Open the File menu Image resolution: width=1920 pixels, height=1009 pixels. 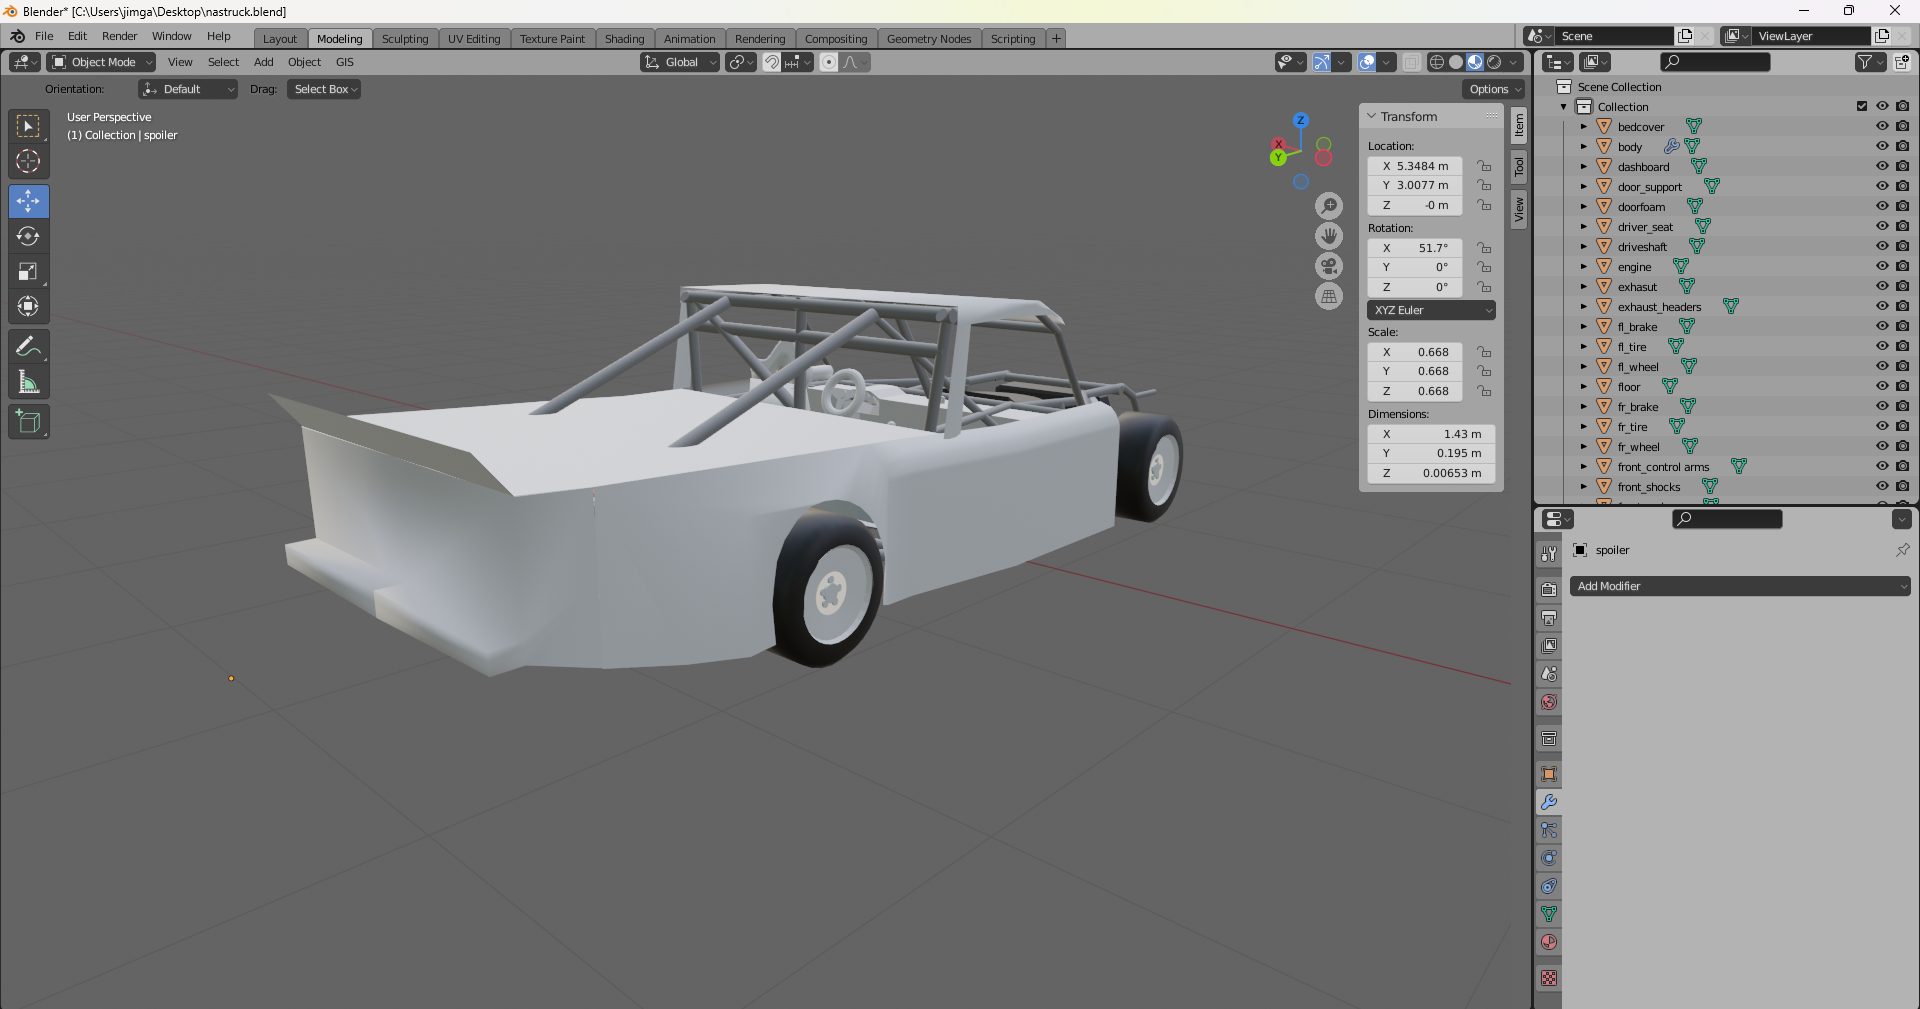(44, 36)
